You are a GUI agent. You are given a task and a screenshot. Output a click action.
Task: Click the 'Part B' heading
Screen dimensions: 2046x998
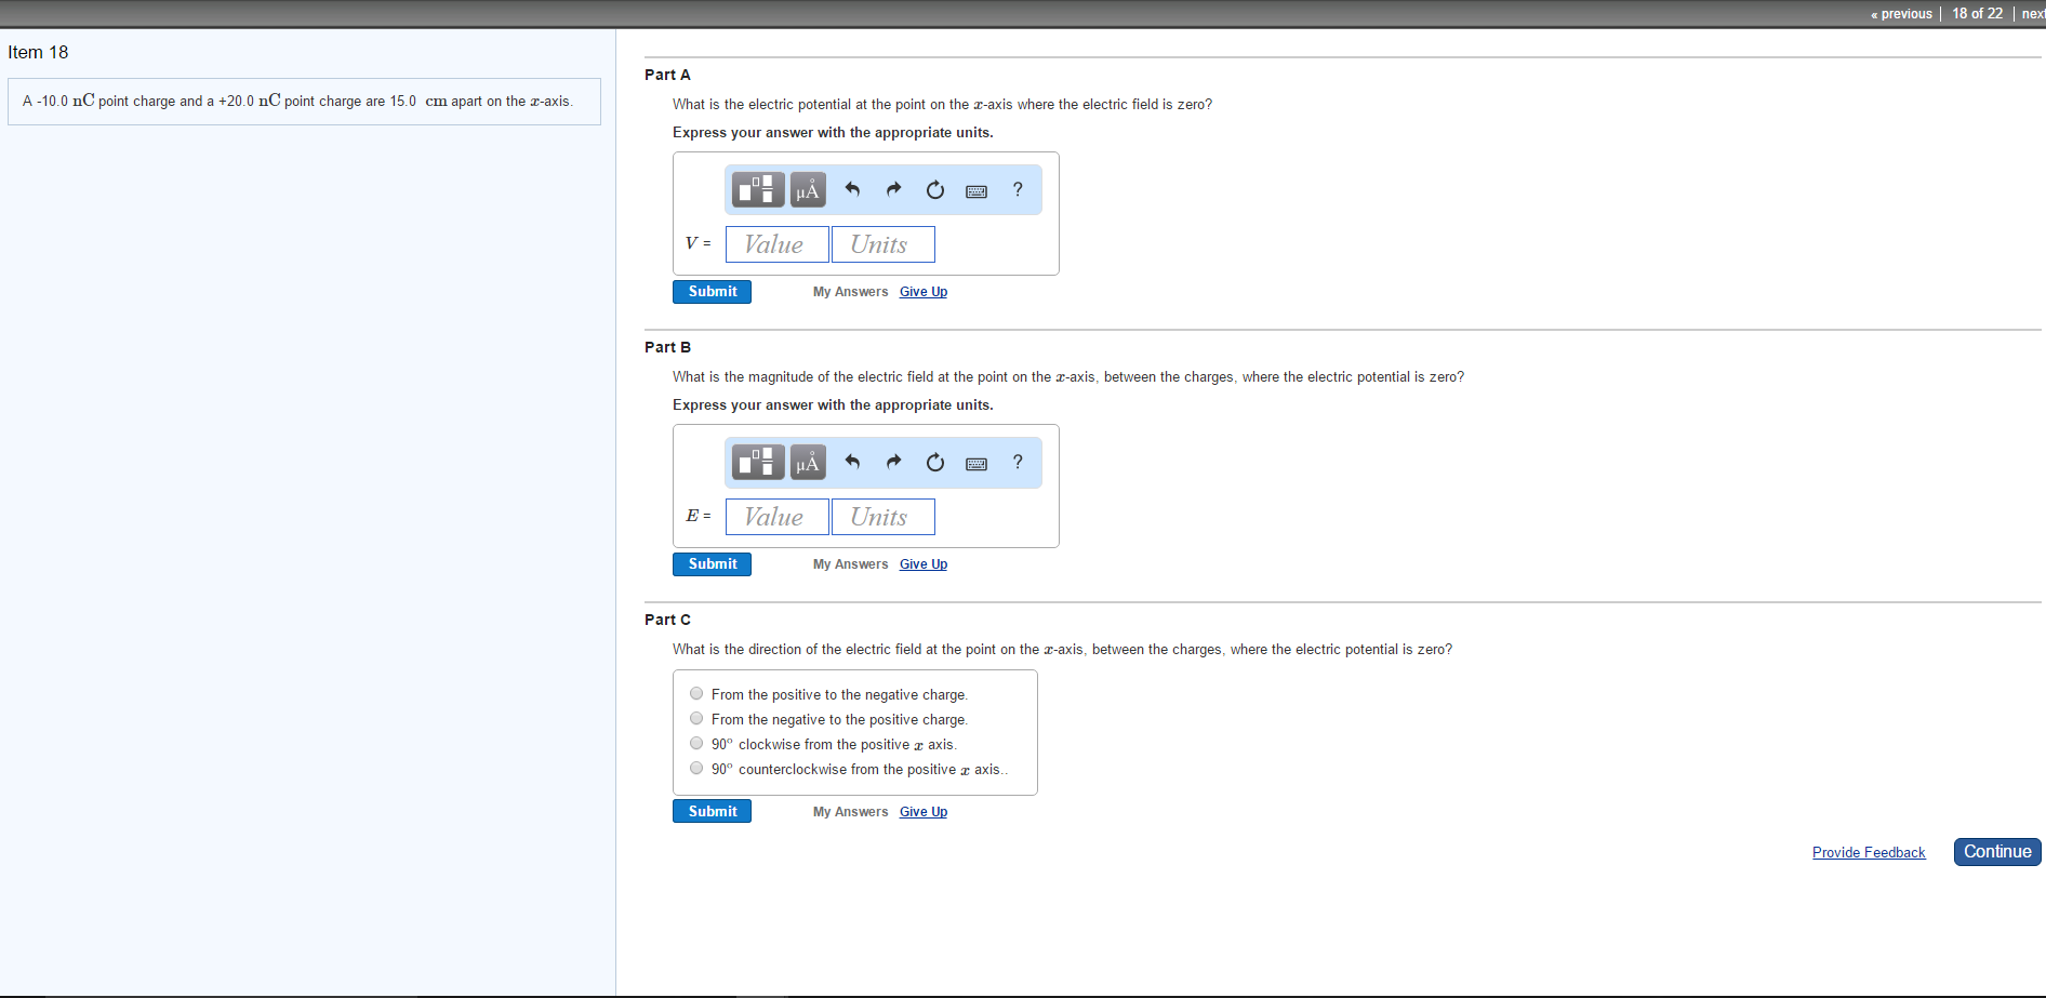point(667,347)
